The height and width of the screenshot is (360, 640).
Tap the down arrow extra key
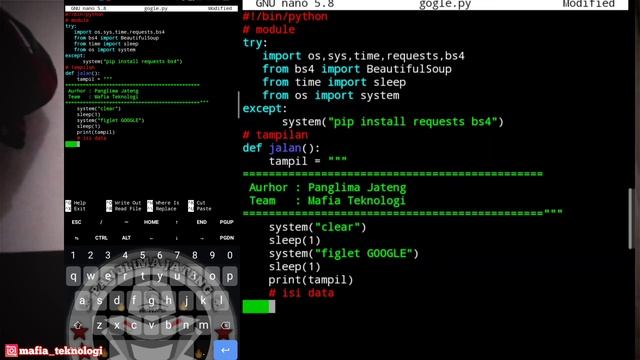[177, 238]
